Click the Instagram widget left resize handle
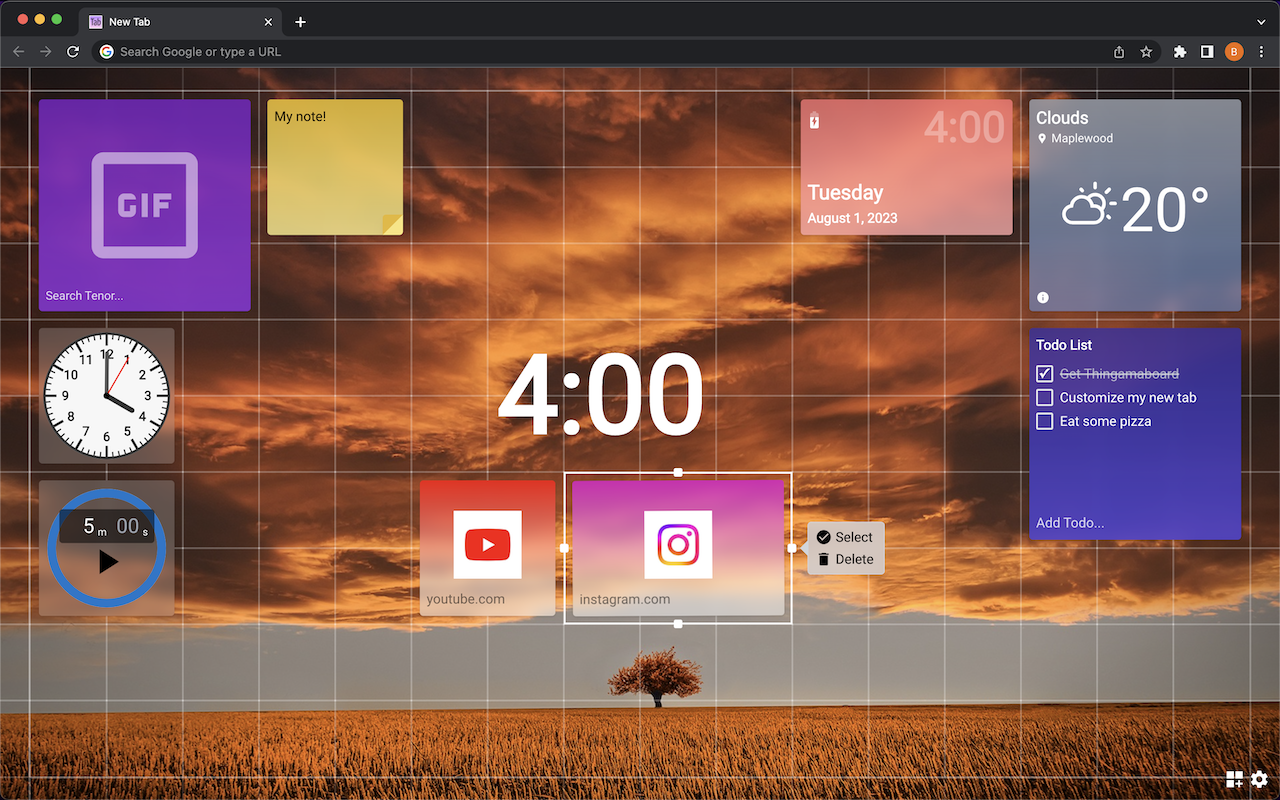 click(564, 548)
